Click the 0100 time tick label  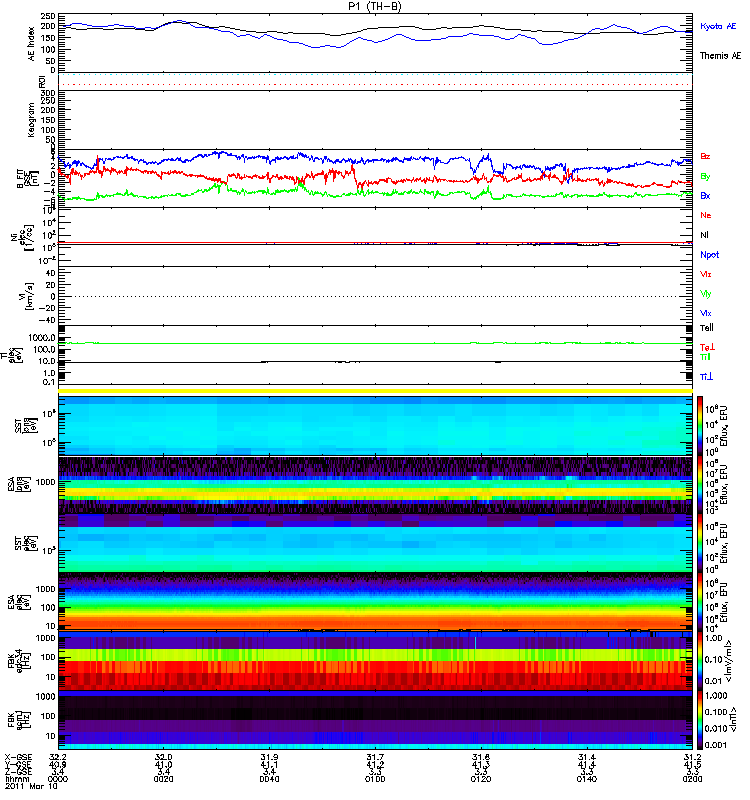coord(375,779)
